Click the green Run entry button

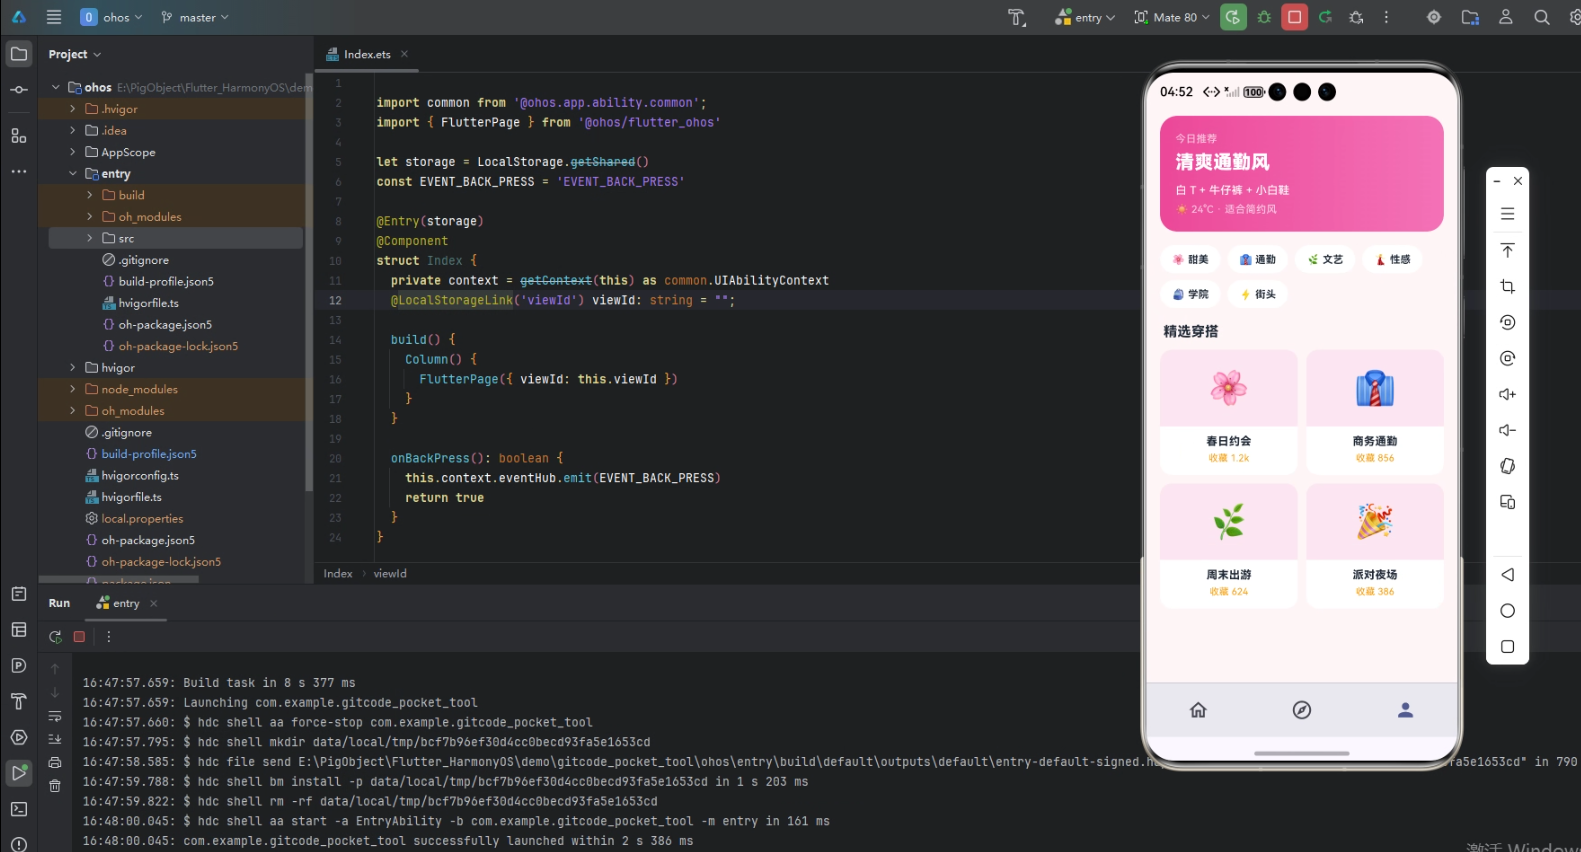pyautogui.click(x=1233, y=17)
